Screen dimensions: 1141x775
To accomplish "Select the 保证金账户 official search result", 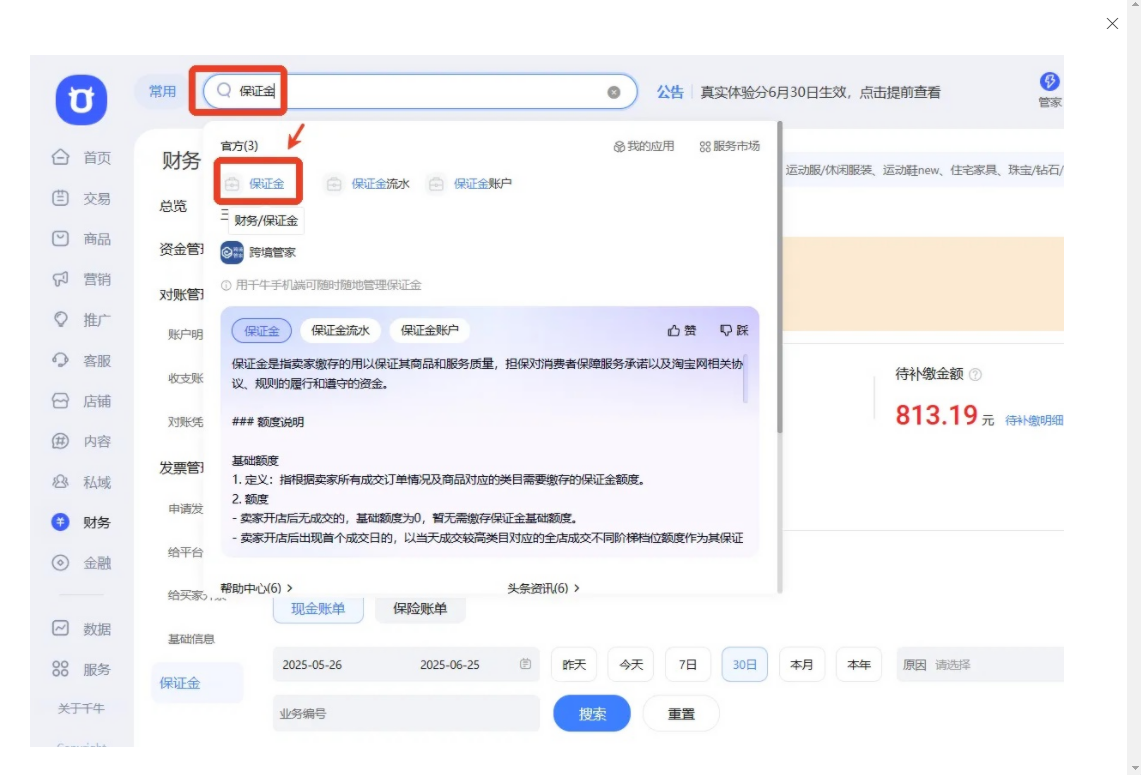I will pyautogui.click(x=469, y=184).
